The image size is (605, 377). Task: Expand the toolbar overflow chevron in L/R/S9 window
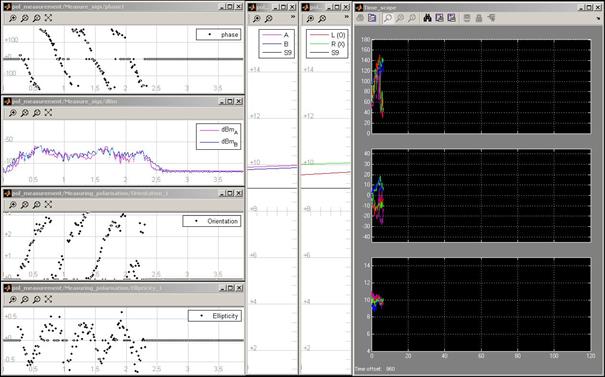click(346, 17)
